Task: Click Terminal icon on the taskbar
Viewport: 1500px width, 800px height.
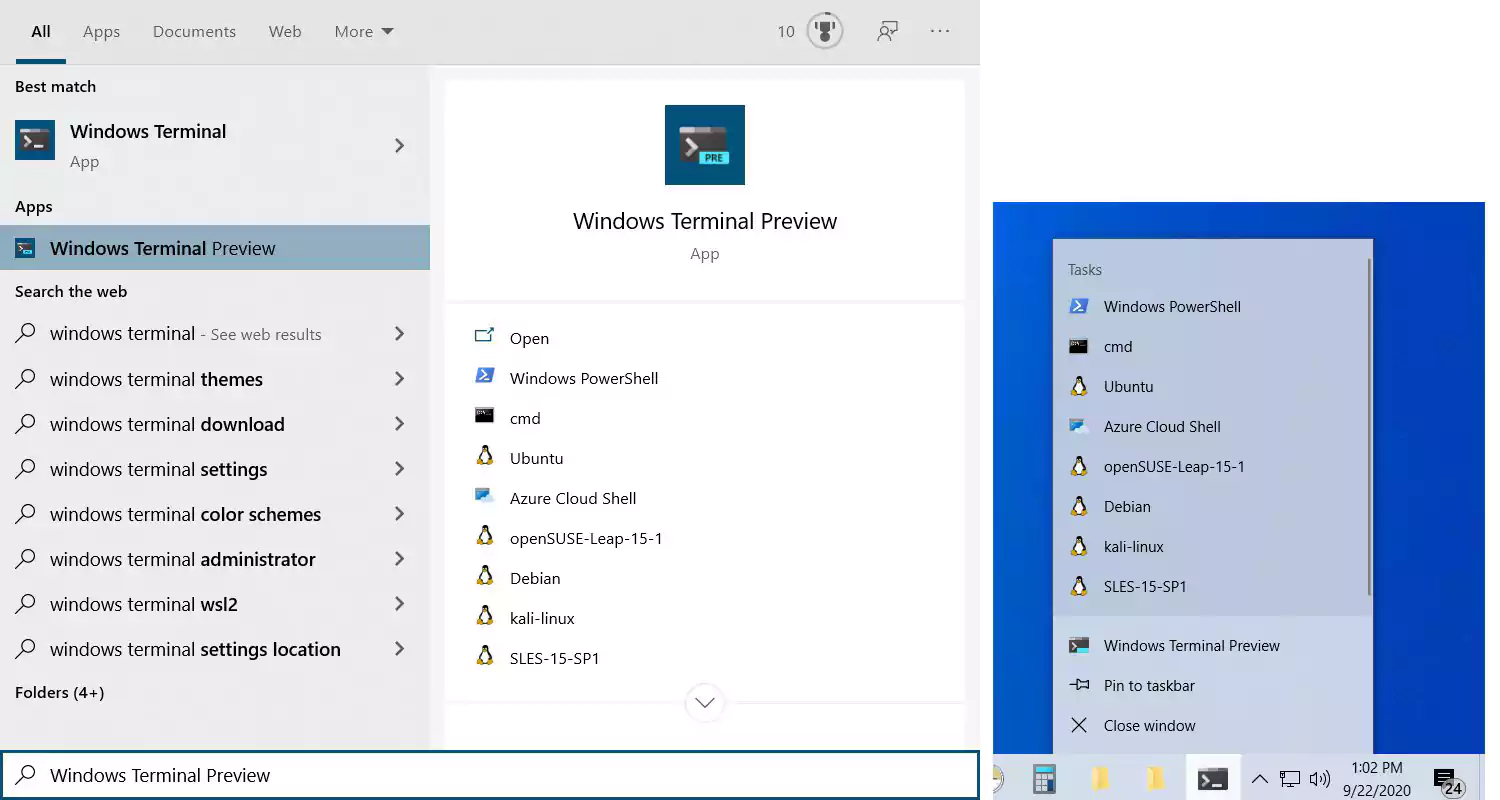Action: (1213, 778)
